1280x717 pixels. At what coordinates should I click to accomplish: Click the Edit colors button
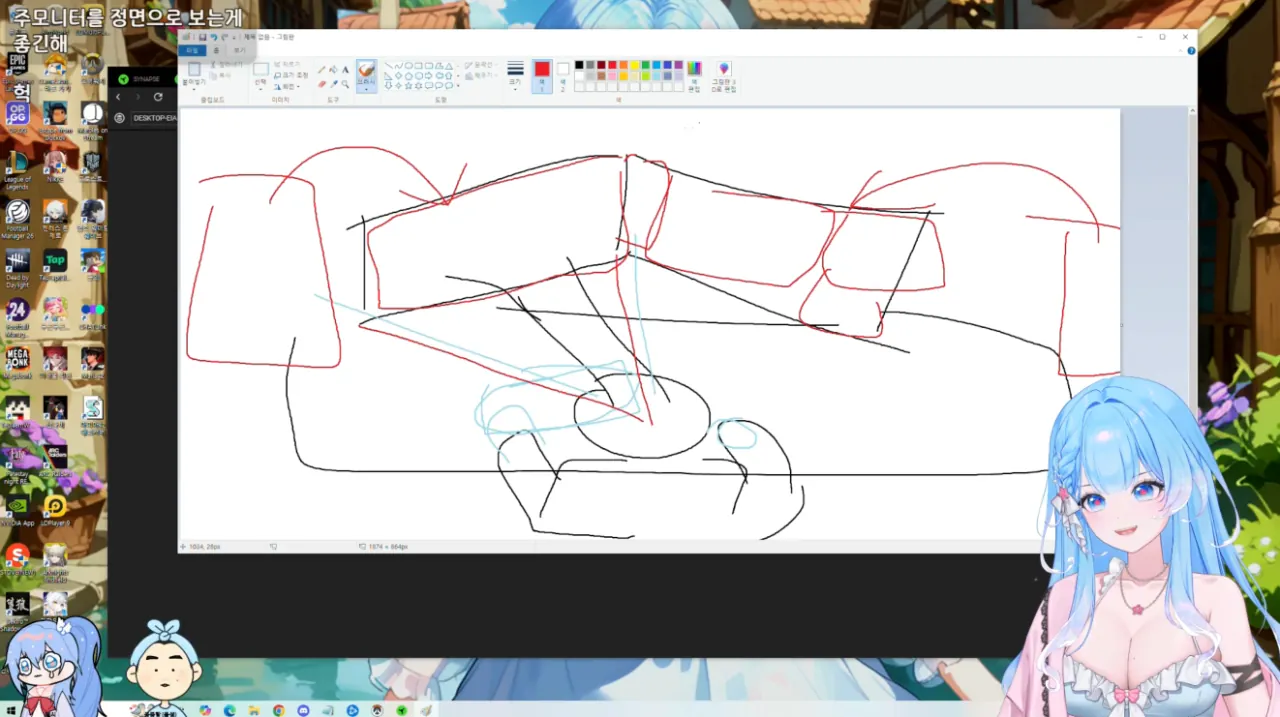694,76
